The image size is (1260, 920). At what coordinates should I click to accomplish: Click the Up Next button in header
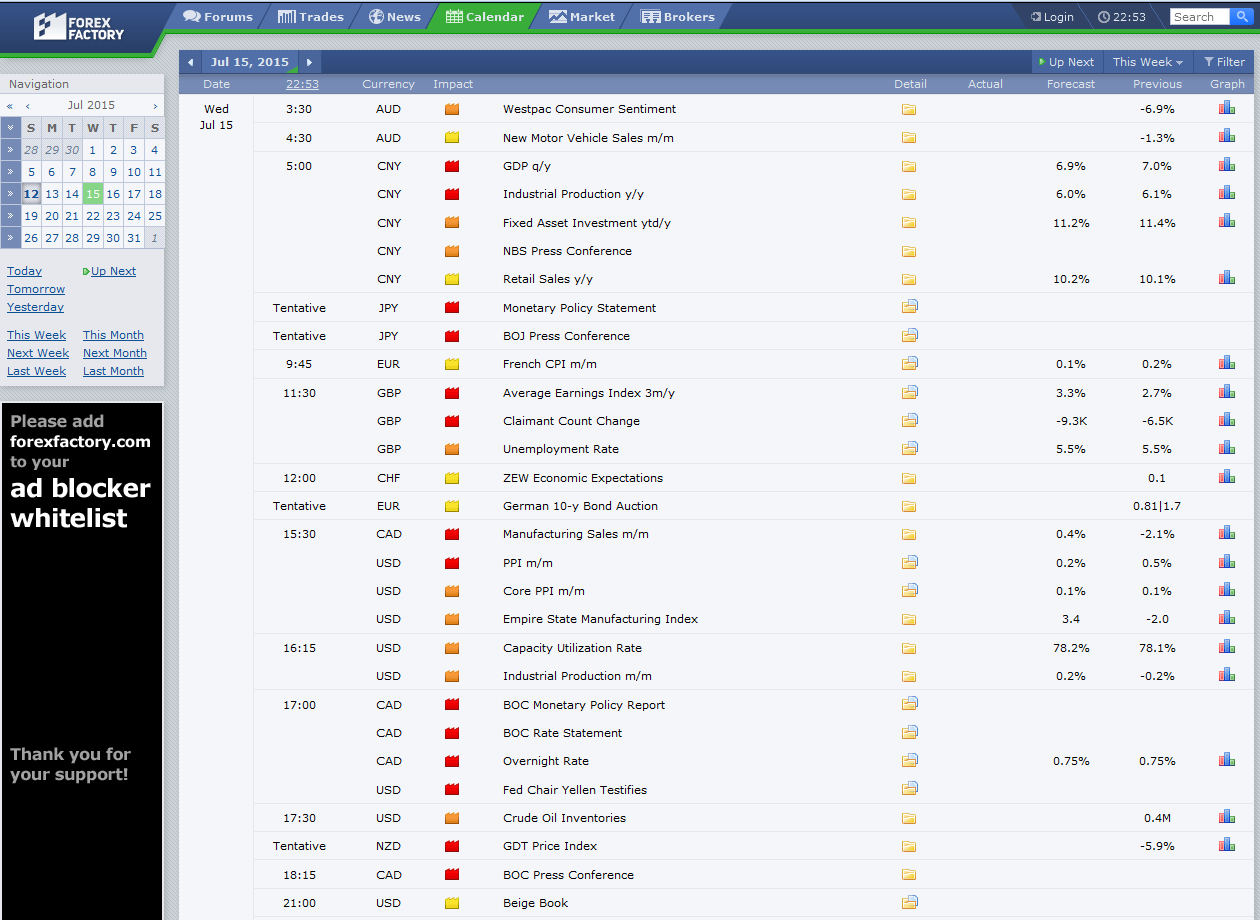click(1067, 62)
